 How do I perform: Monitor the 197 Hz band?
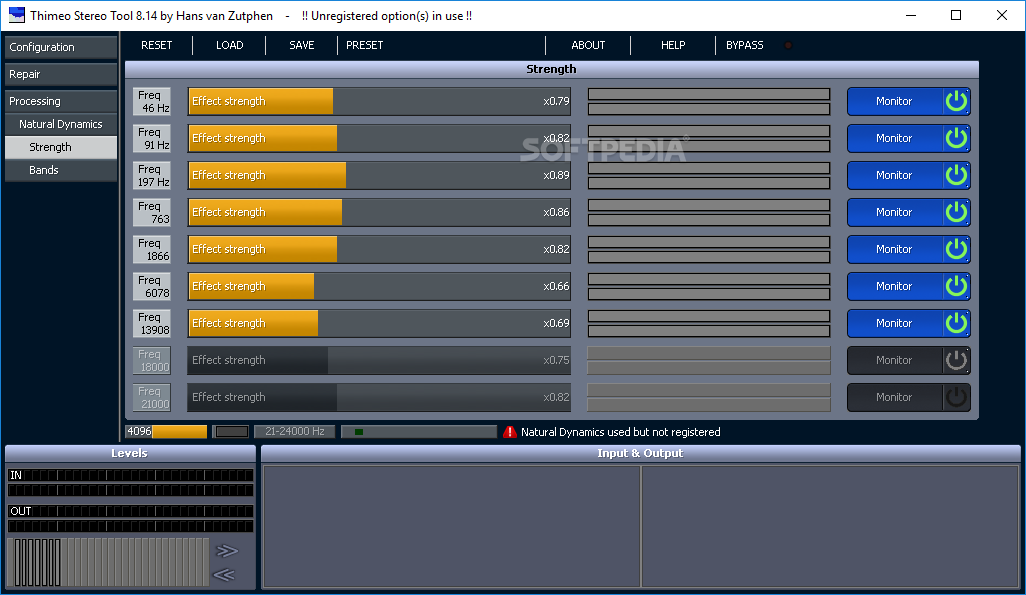(894, 175)
